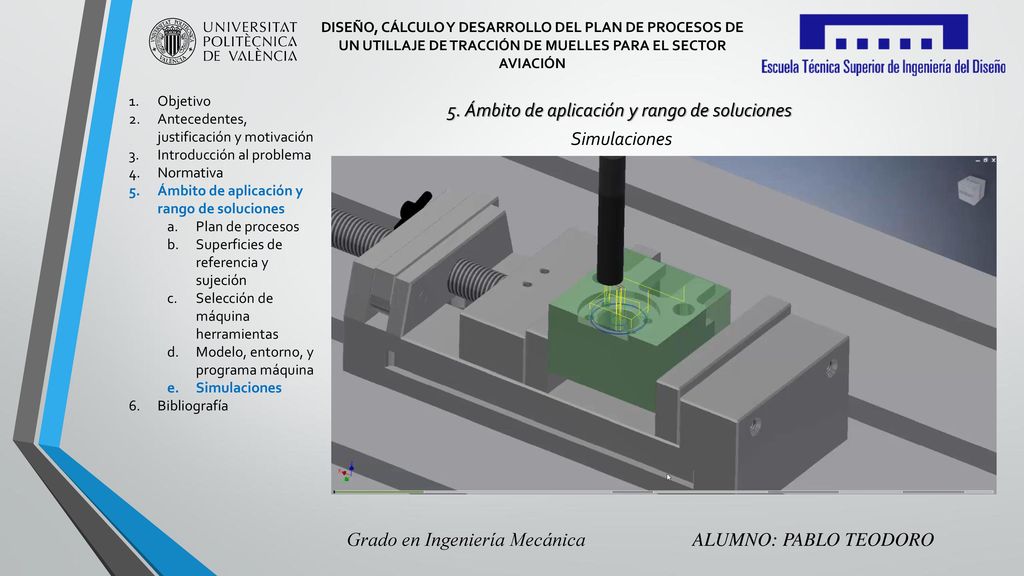Go to 'Superficies de referencia y sujeción'
Image resolution: width=1024 pixels, height=576 pixels.
(x=239, y=263)
